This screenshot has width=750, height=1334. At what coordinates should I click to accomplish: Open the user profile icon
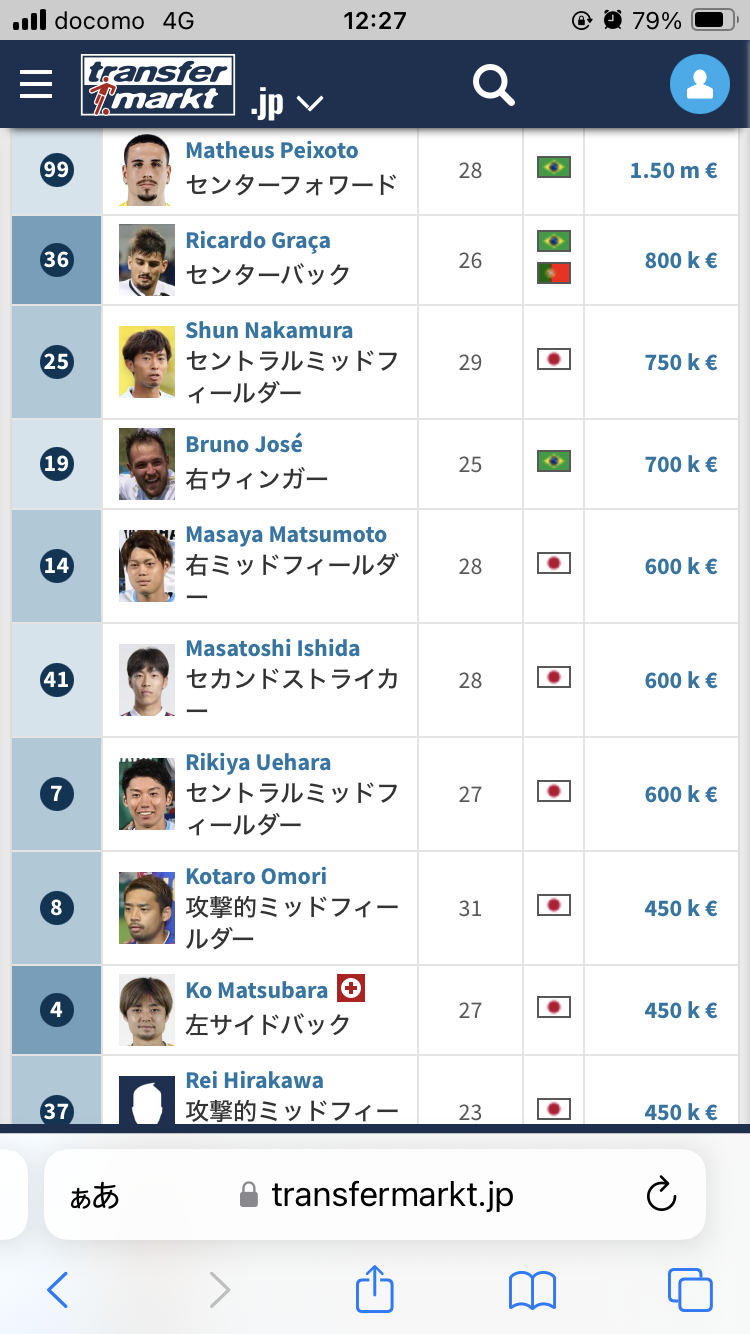[x=700, y=84]
